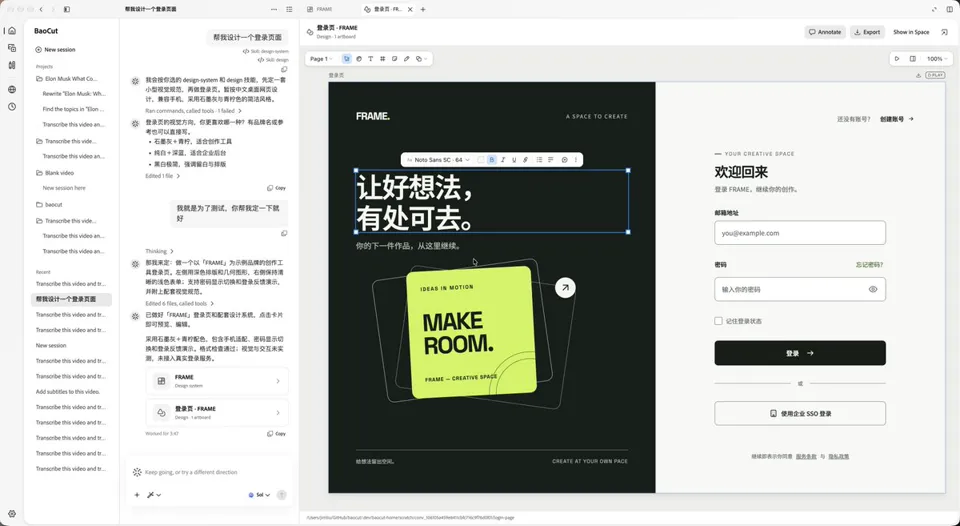Add a new tab with plus

pyautogui.click(x=422, y=9)
